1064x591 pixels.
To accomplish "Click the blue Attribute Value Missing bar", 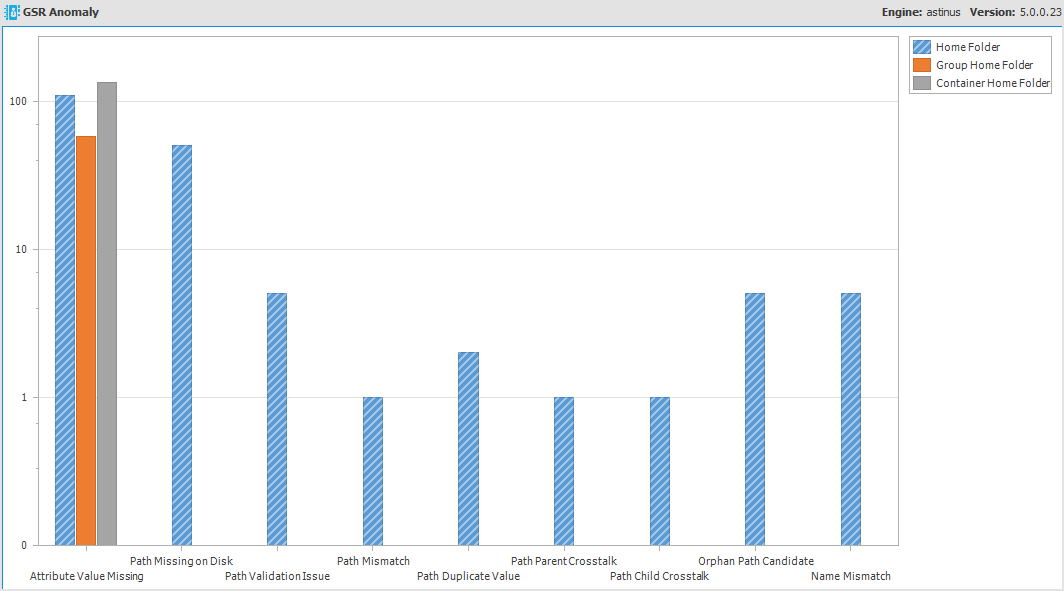I will pyautogui.click(x=65, y=320).
